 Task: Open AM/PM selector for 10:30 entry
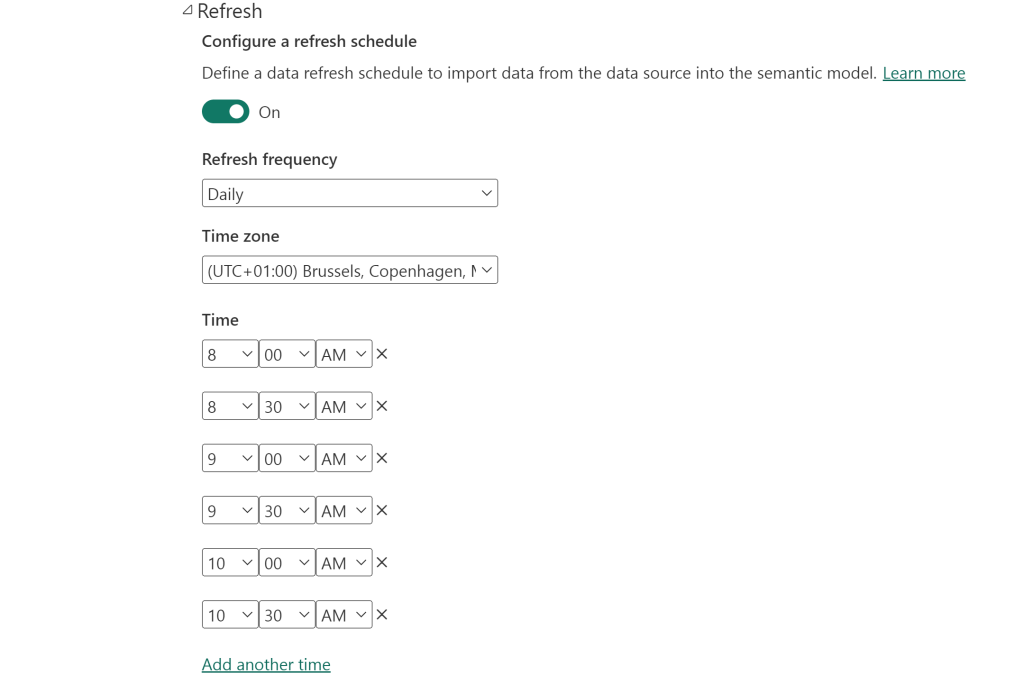click(x=344, y=614)
